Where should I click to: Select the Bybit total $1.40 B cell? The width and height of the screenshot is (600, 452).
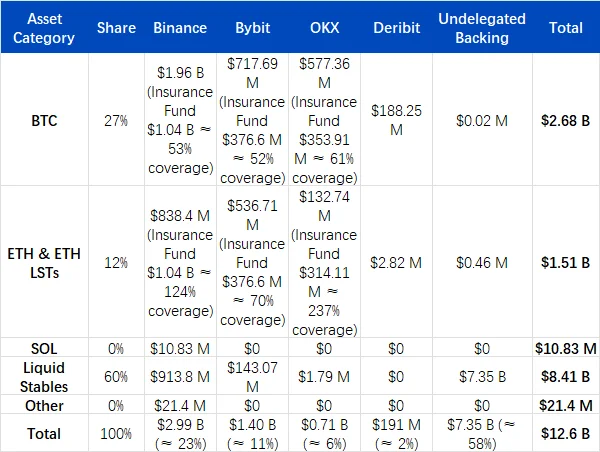tap(252, 433)
